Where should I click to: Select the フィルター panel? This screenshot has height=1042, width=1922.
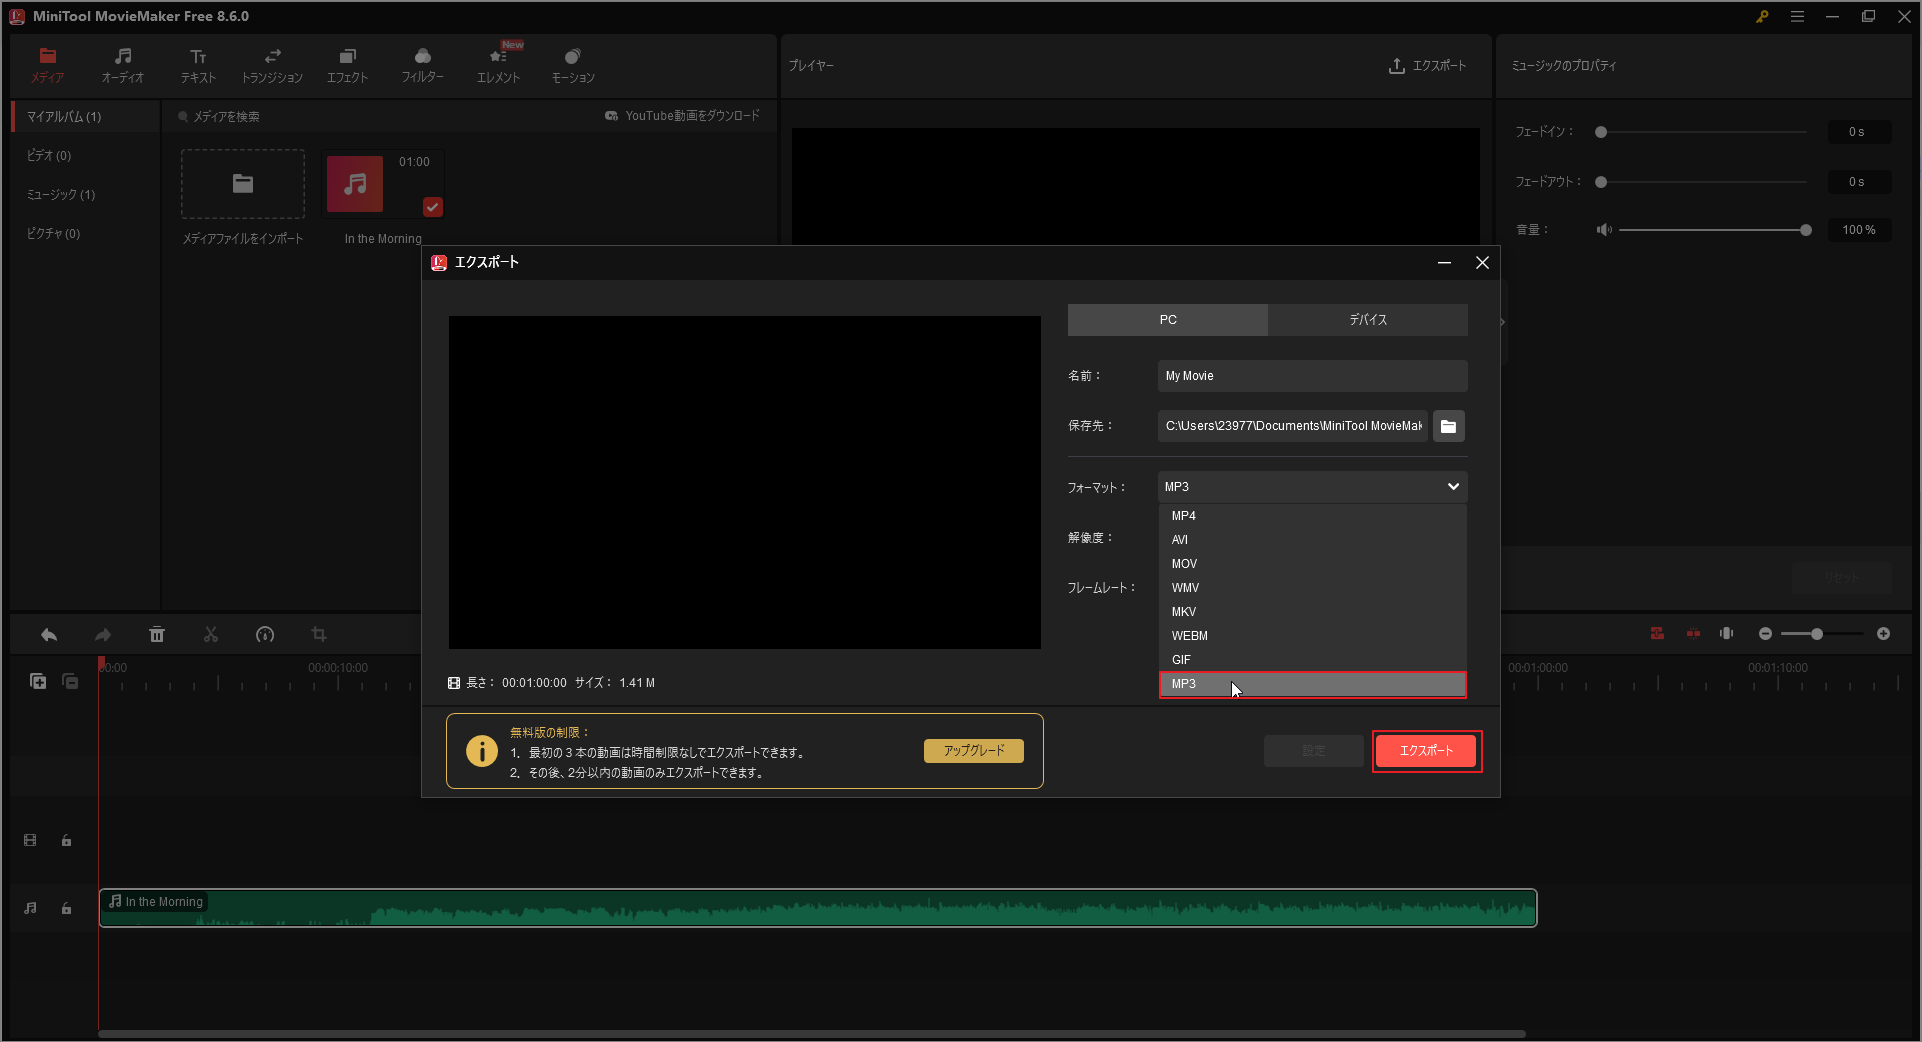422,64
